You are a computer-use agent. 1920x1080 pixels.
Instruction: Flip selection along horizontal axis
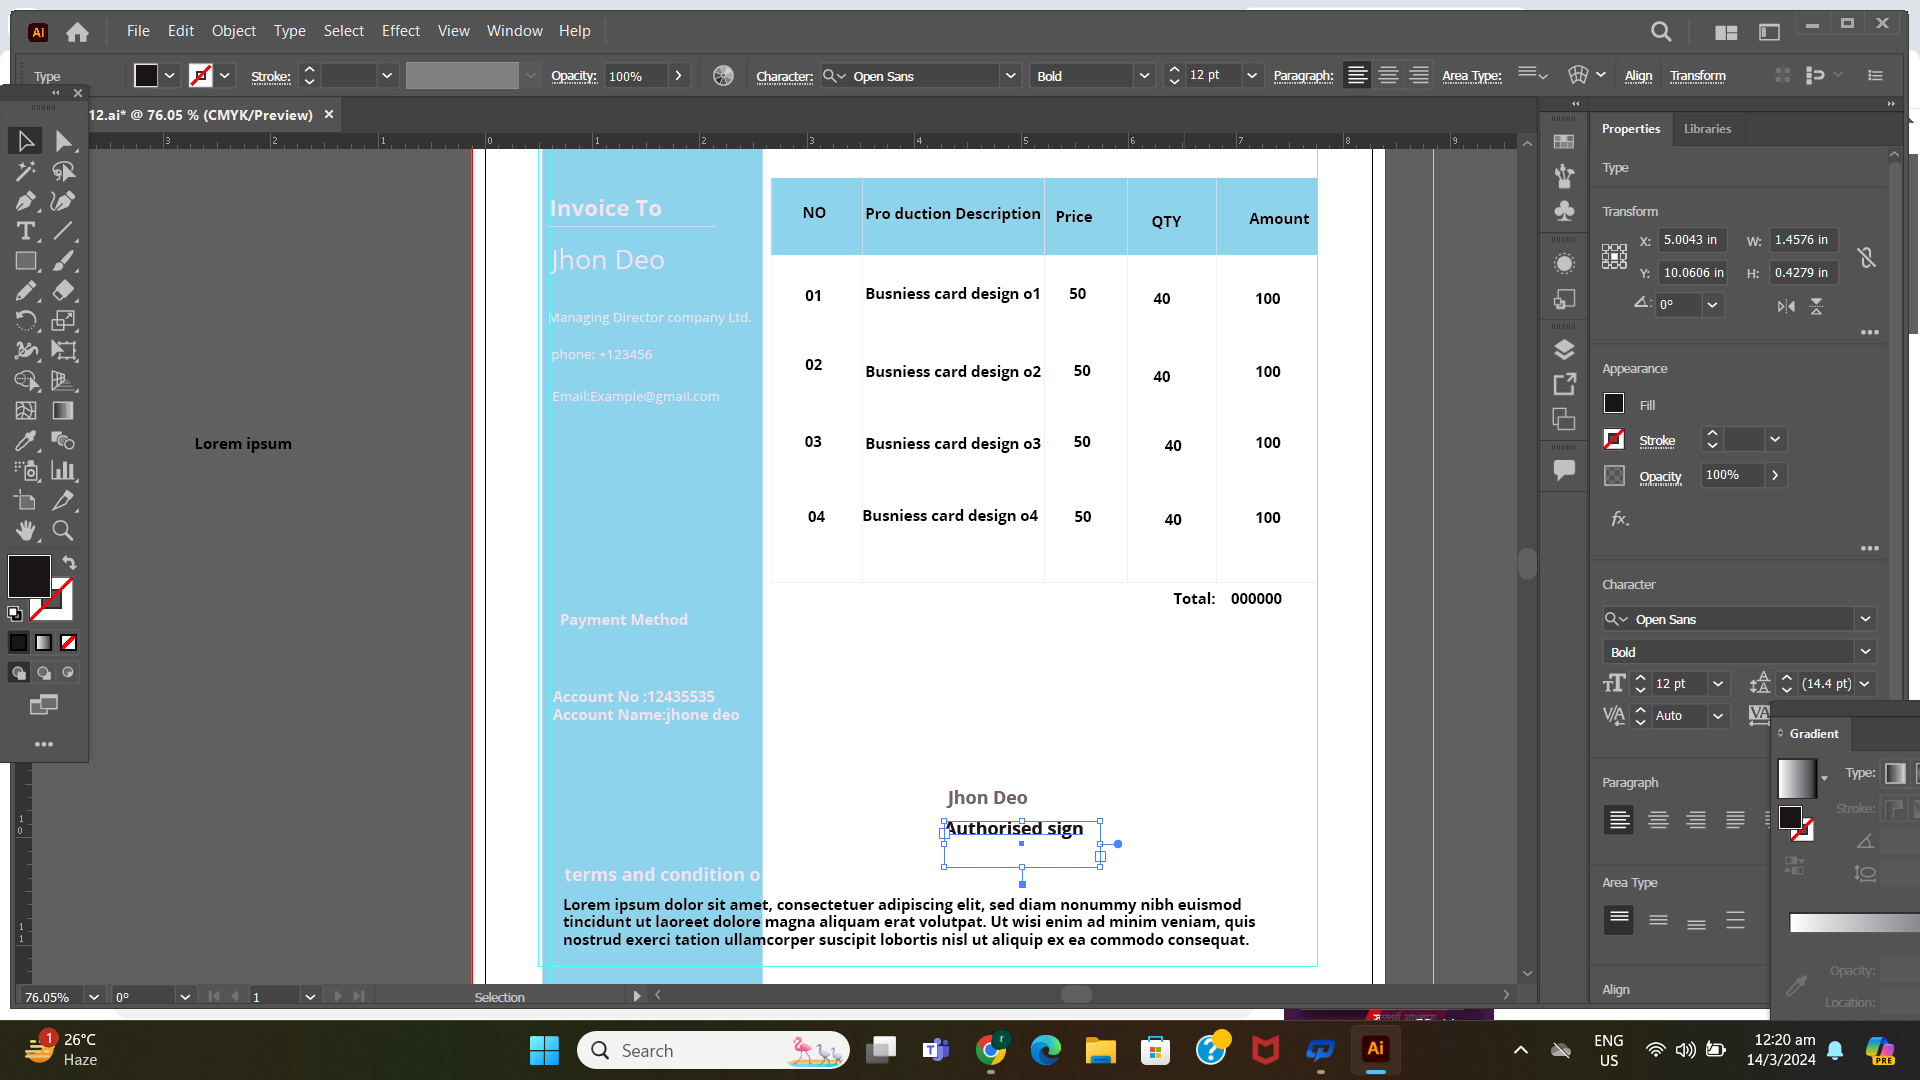pos(1786,306)
